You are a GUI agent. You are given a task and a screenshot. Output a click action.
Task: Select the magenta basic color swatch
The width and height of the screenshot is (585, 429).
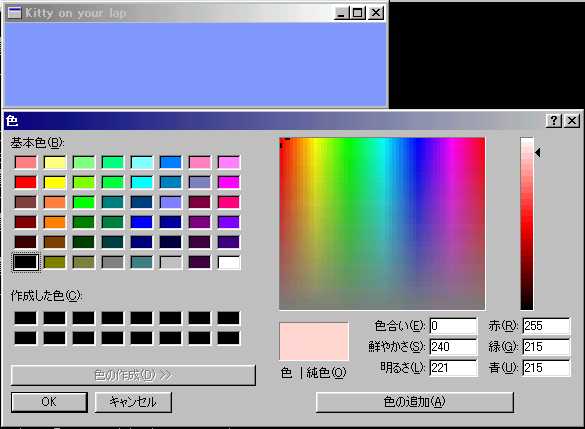click(x=229, y=182)
